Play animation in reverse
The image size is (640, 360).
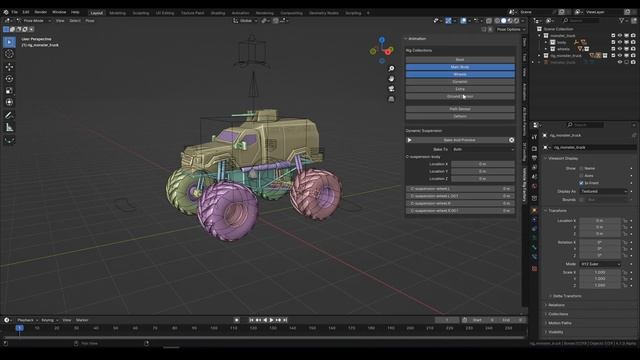pos(265,320)
